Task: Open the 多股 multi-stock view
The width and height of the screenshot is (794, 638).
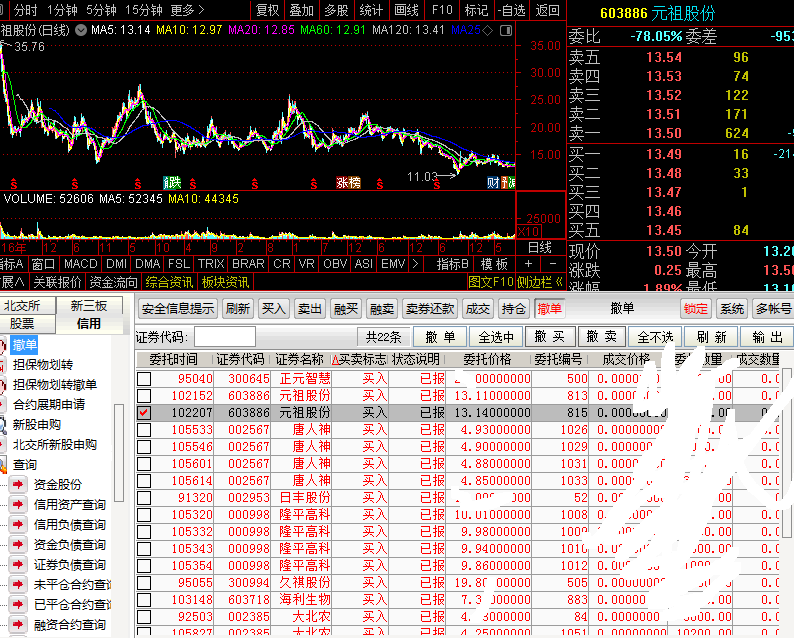Action: click(336, 10)
